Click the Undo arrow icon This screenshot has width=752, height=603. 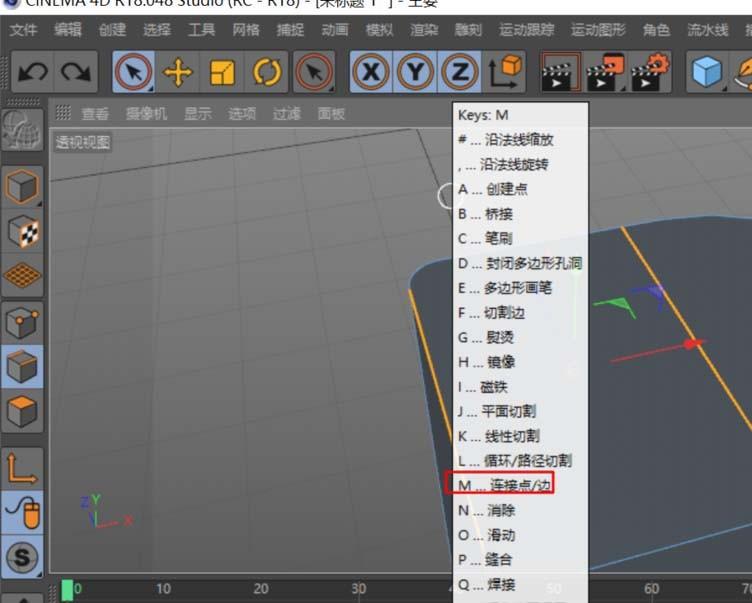point(33,72)
